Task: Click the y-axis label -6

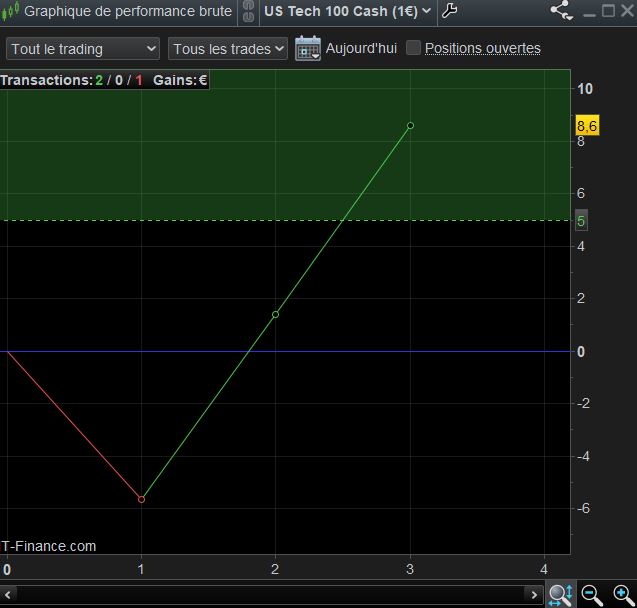Action: 584,508
